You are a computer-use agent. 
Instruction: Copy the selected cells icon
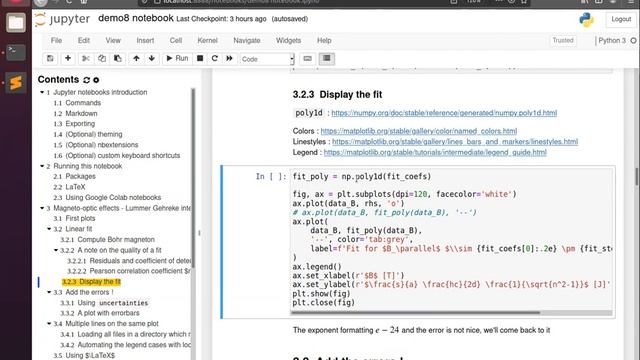(102, 58)
